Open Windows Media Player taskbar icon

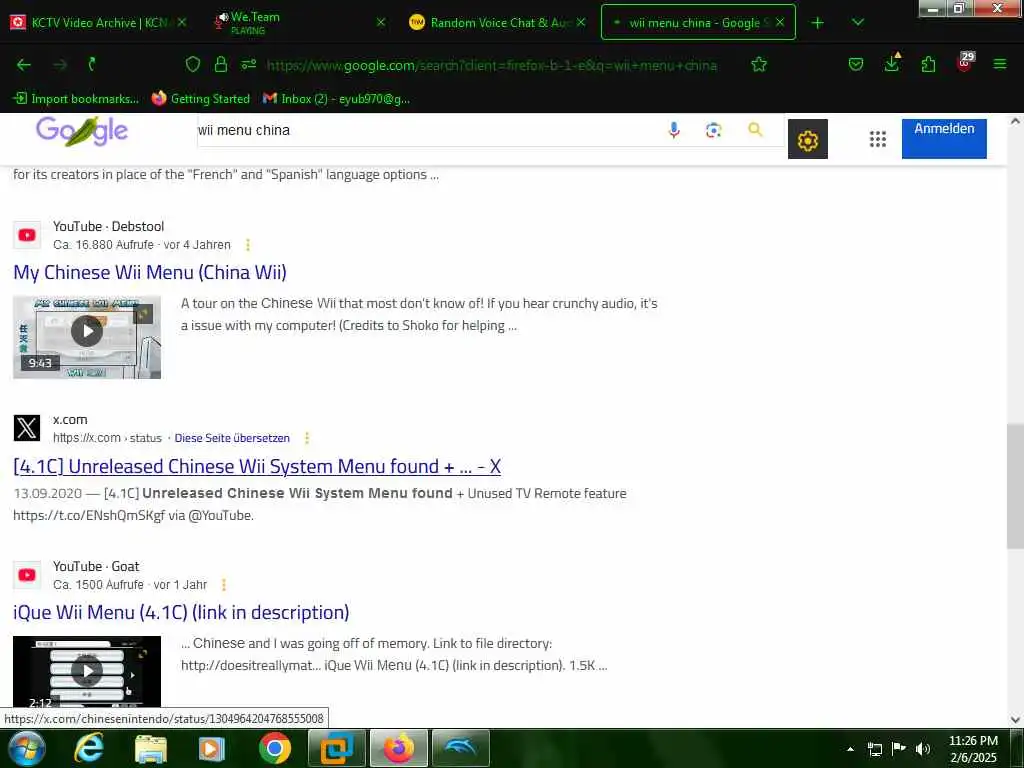click(212, 749)
